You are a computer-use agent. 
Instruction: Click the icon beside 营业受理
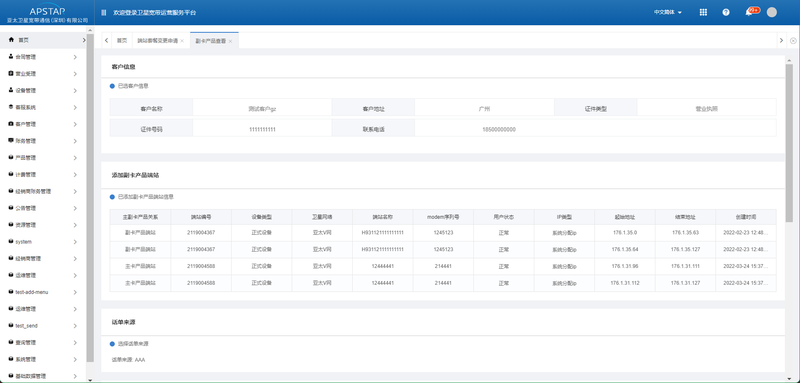click(11, 73)
